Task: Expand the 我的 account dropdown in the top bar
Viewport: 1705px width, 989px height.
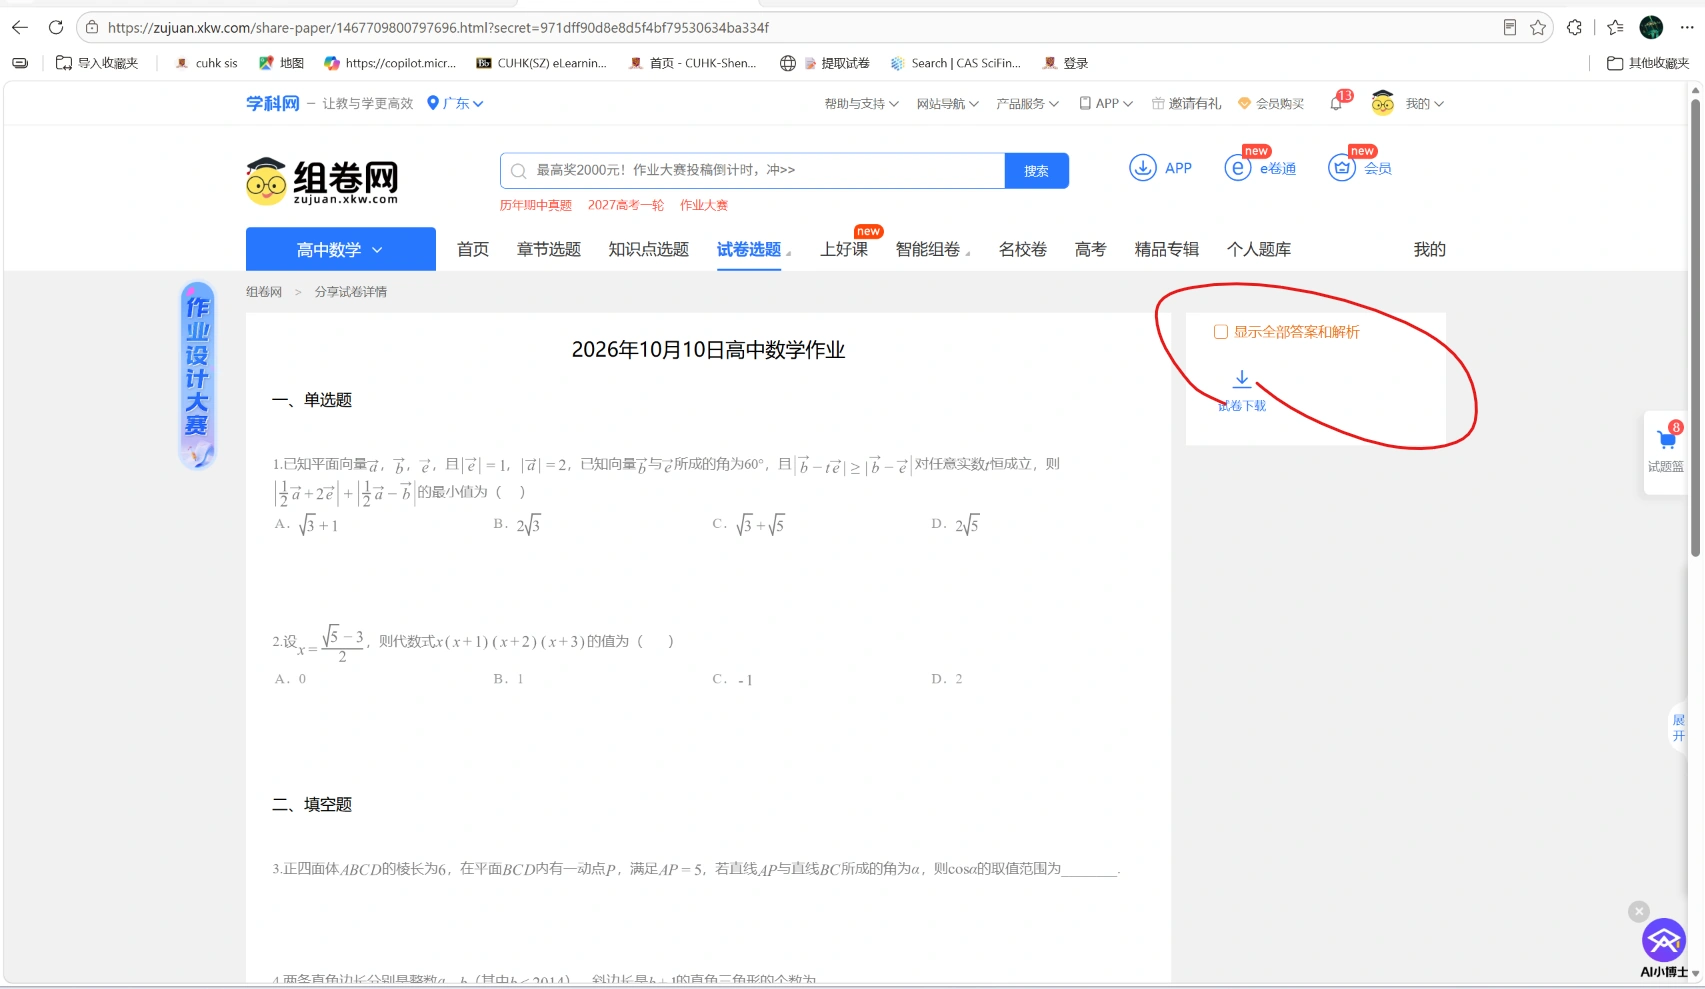Action: [1424, 103]
